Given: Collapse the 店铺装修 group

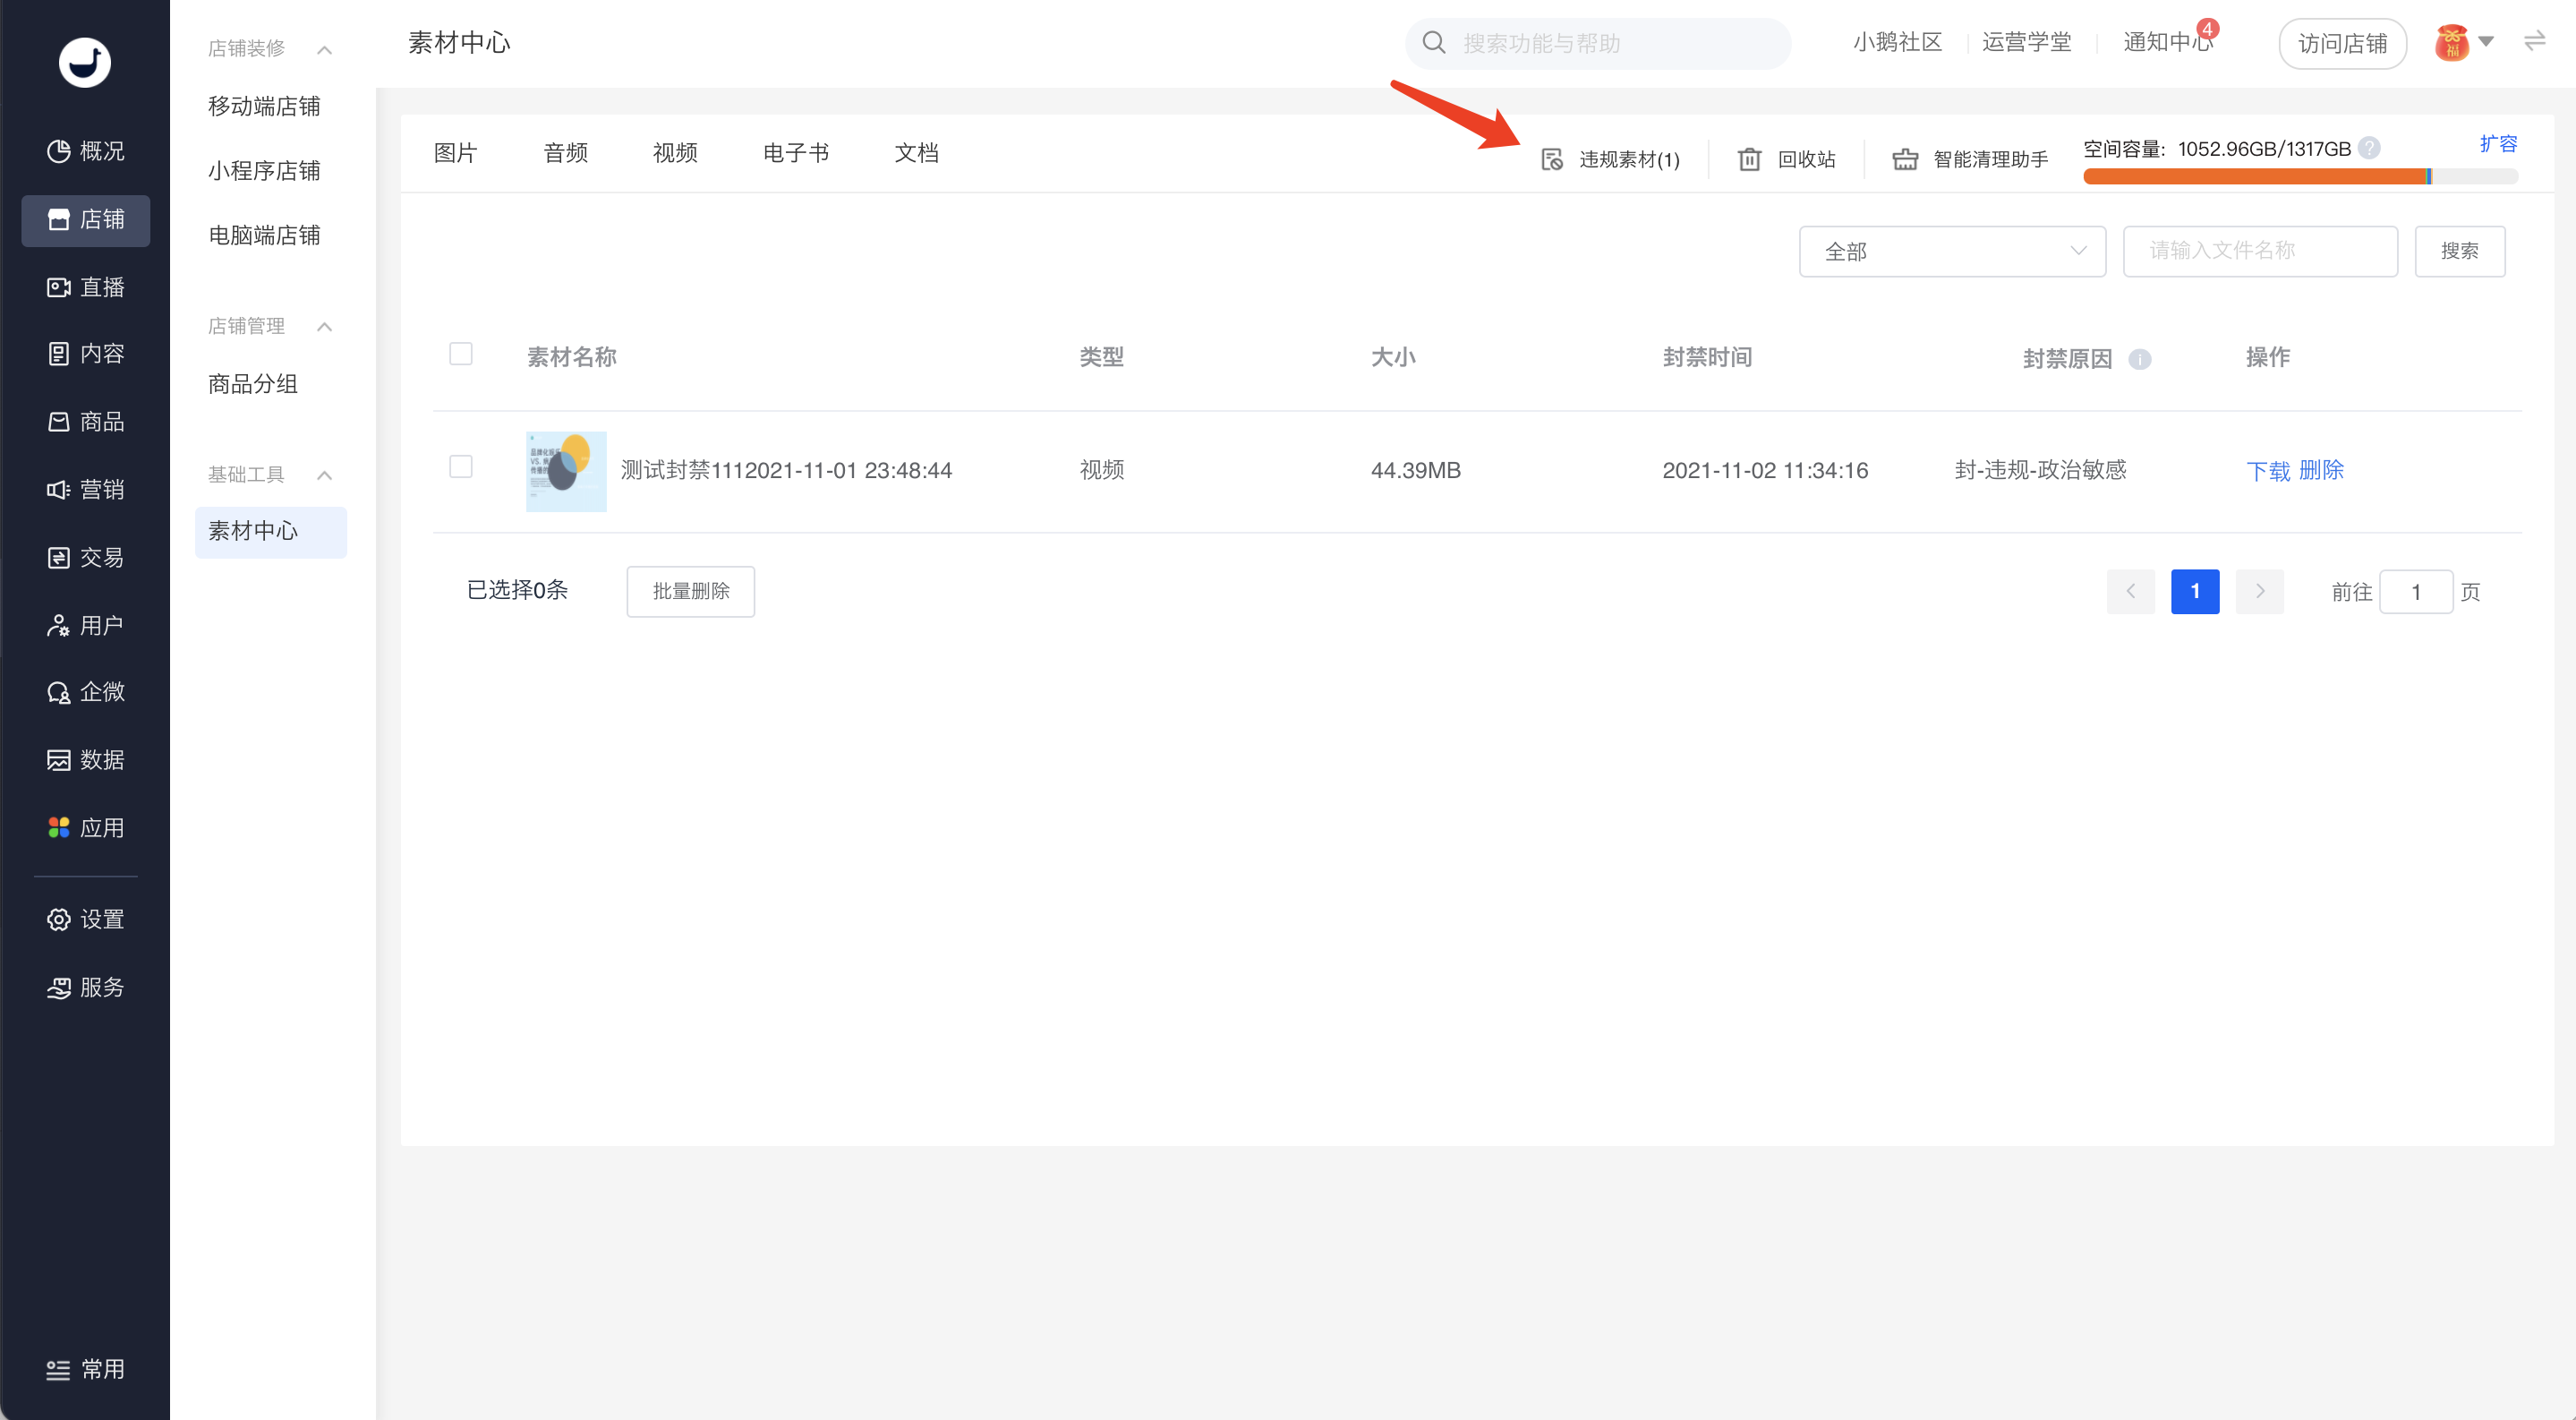Looking at the screenshot, I should pyautogui.click(x=324, y=49).
